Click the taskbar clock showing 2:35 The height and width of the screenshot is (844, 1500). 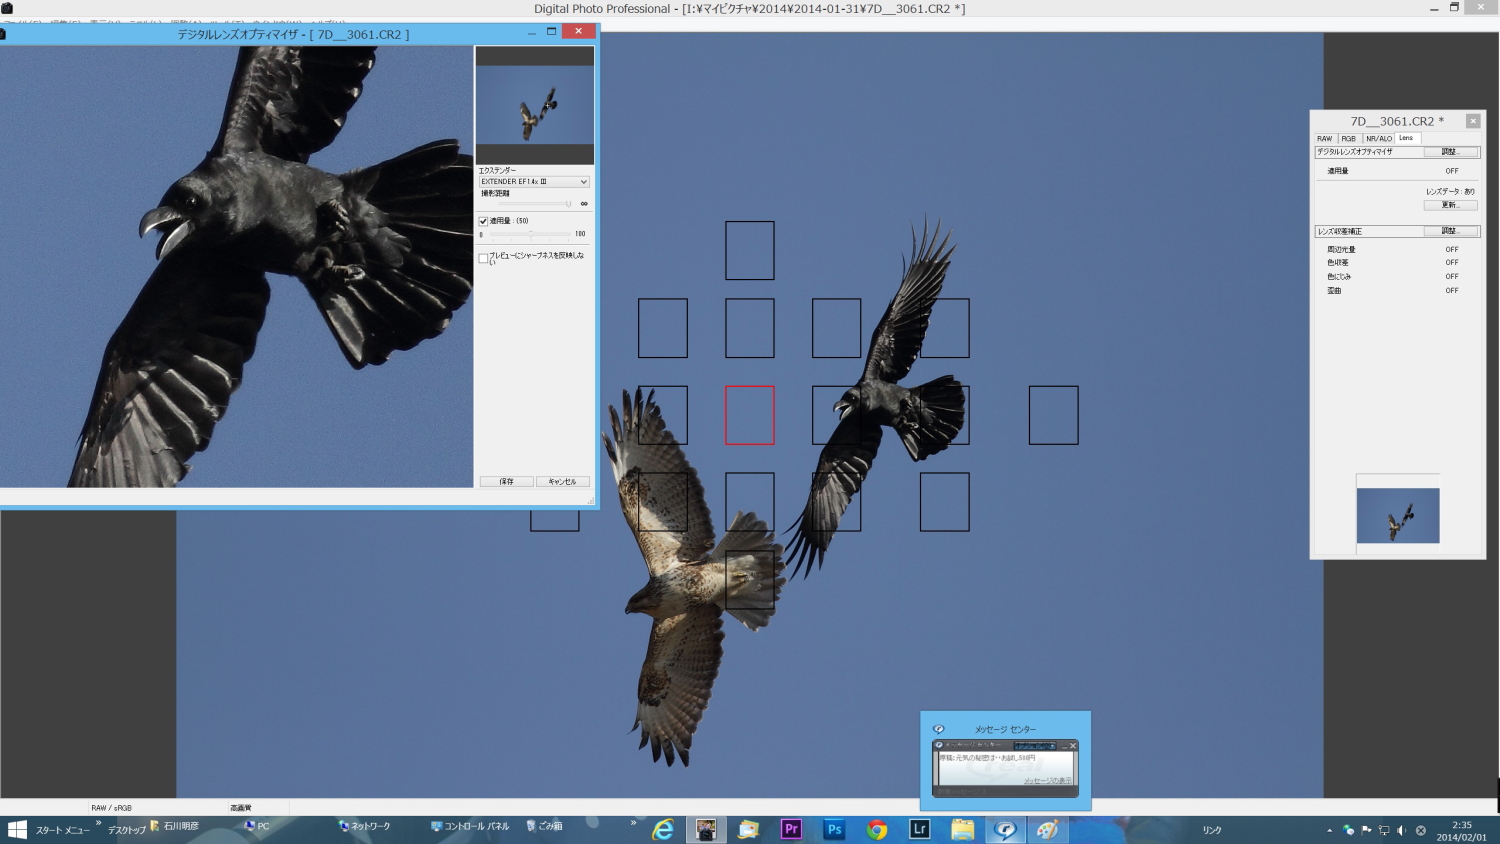pos(1461,831)
